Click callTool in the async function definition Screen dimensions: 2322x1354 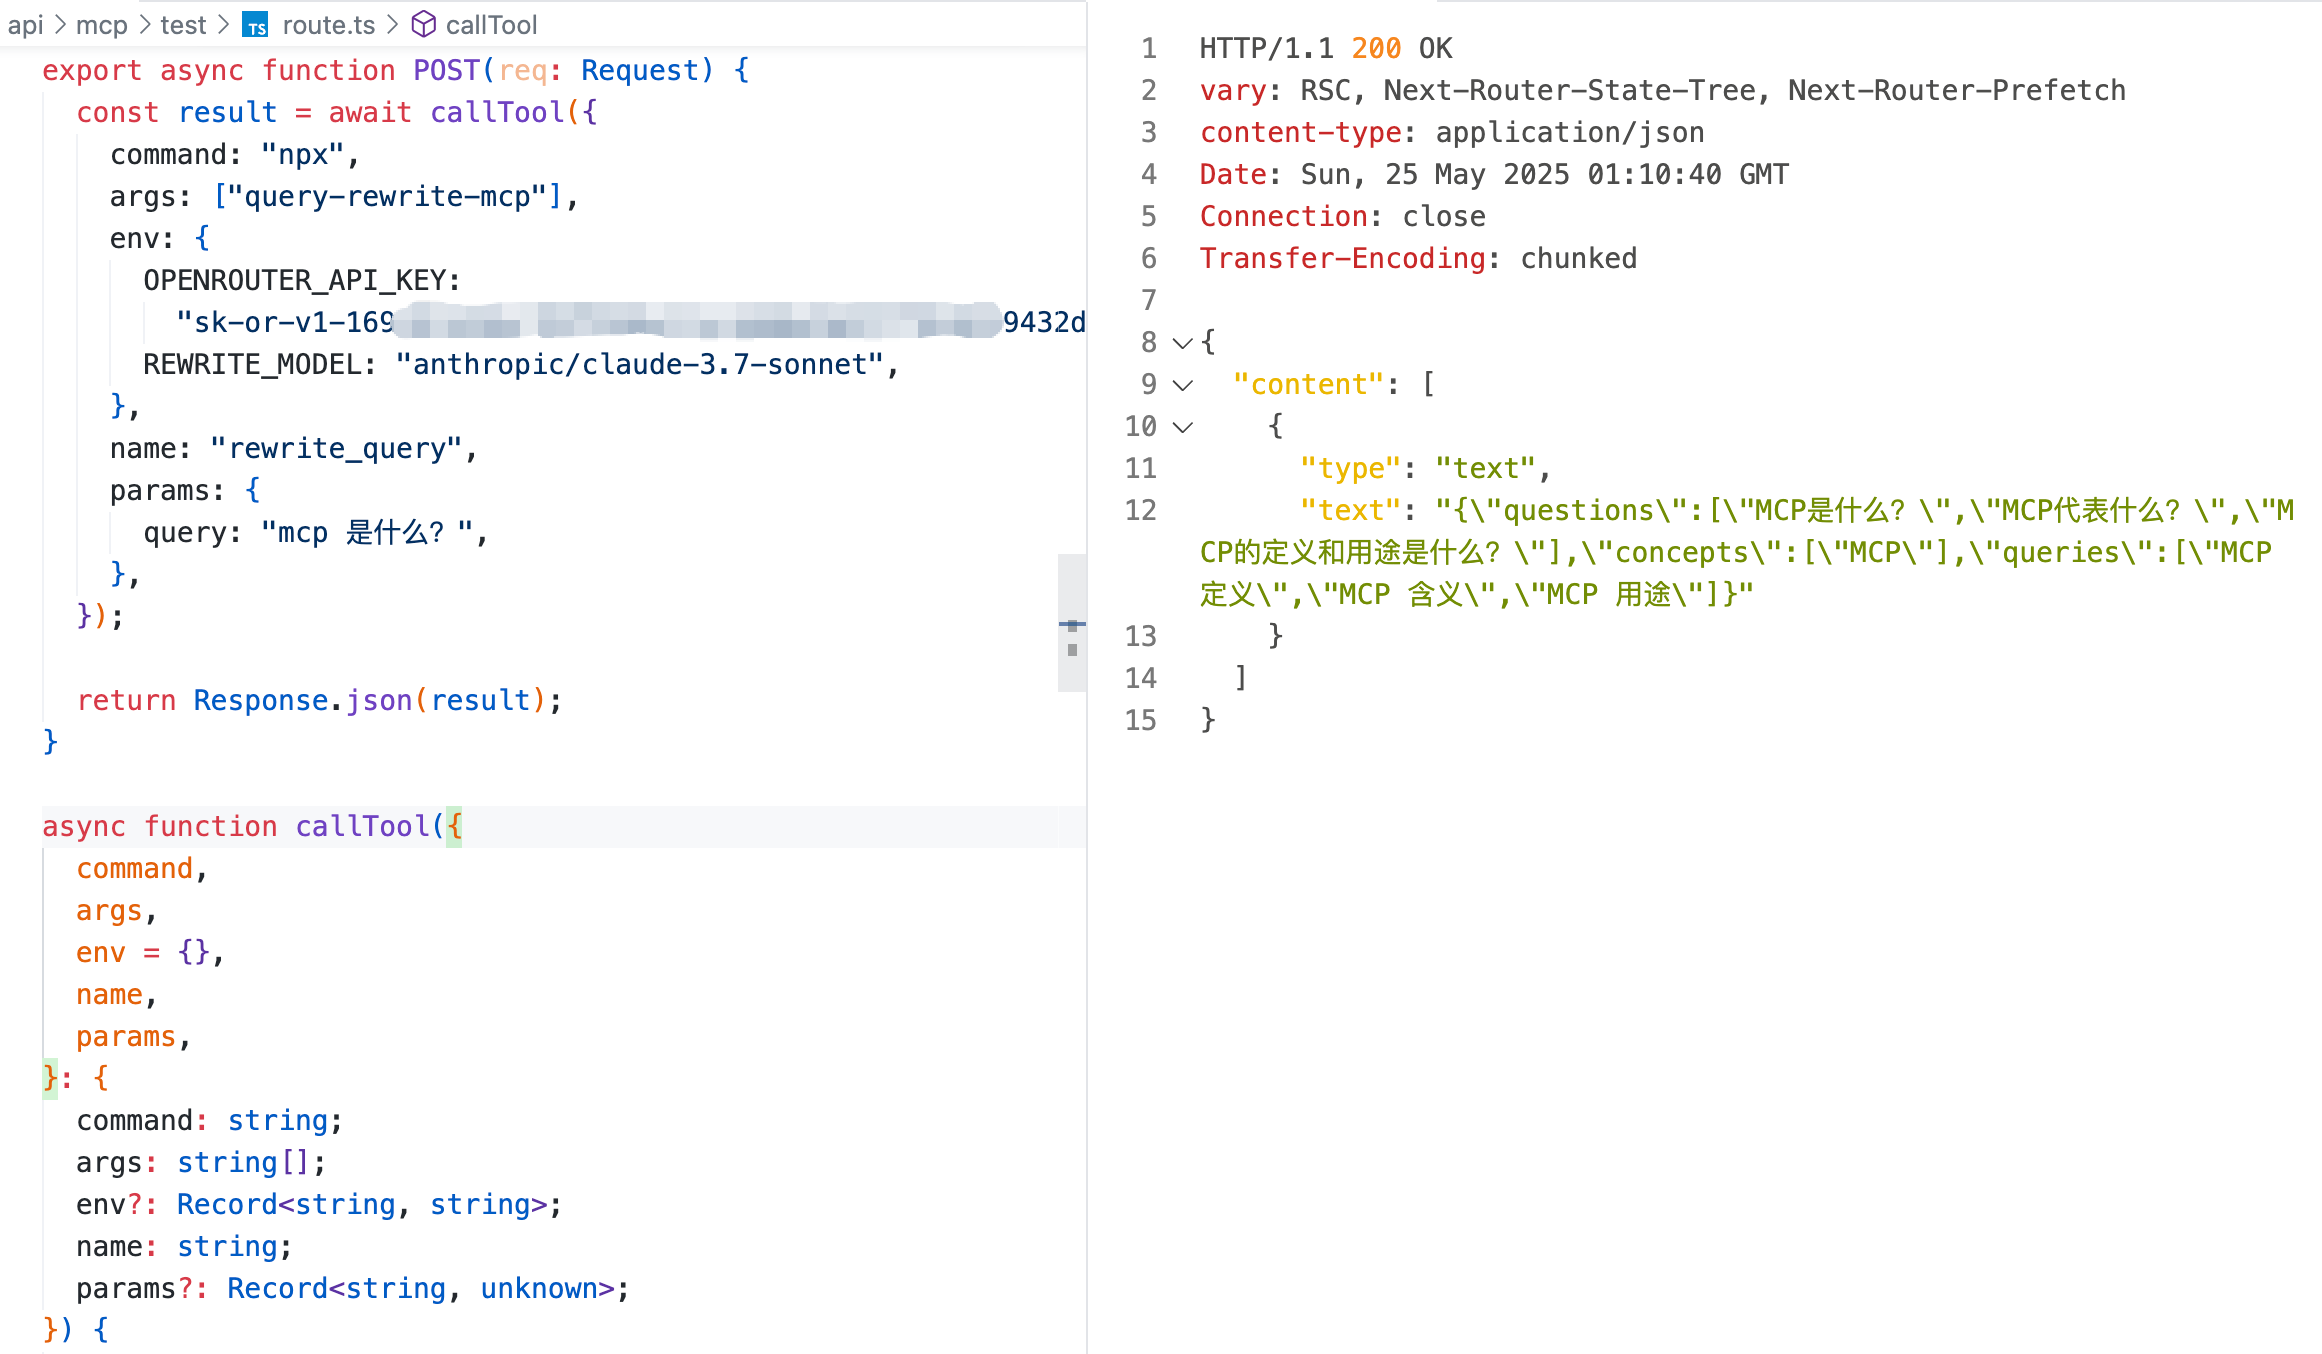(362, 826)
